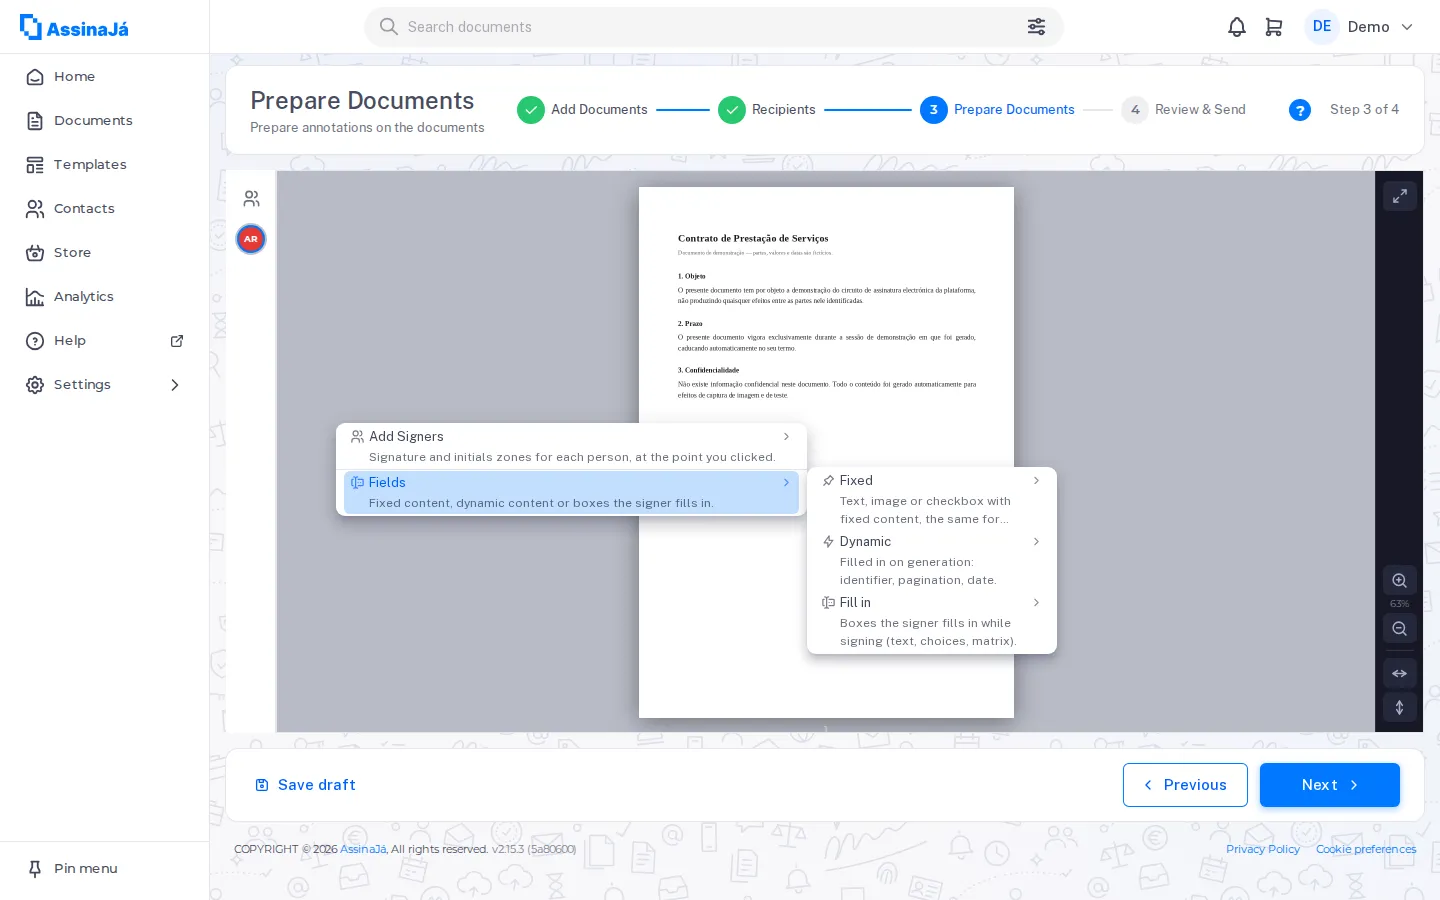Click the Previous button
The width and height of the screenshot is (1440, 900).
pyautogui.click(x=1185, y=785)
